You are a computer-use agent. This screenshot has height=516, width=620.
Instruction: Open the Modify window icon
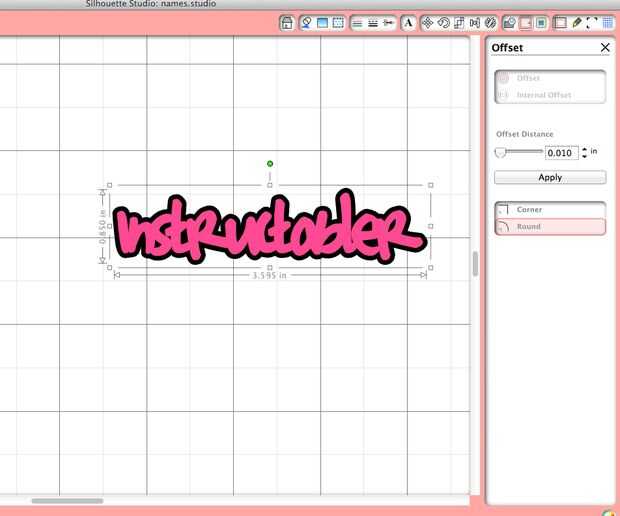pyautogui.click(x=510, y=23)
